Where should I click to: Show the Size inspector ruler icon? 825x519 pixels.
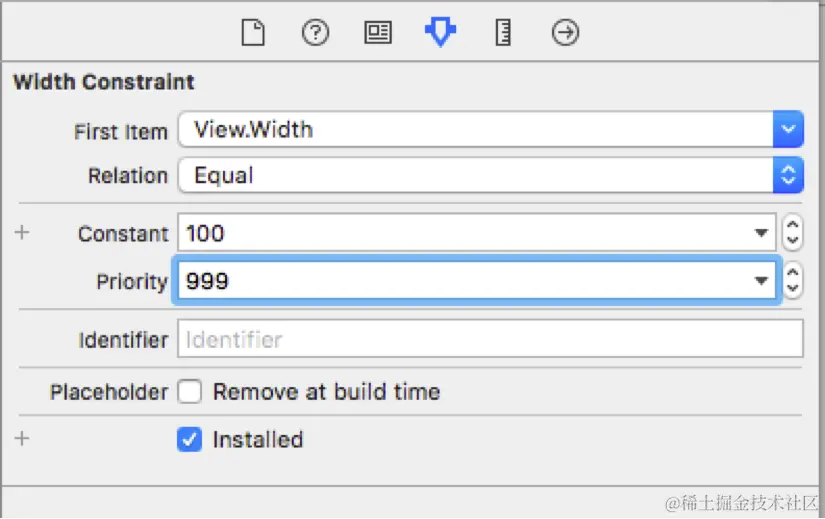[502, 33]
